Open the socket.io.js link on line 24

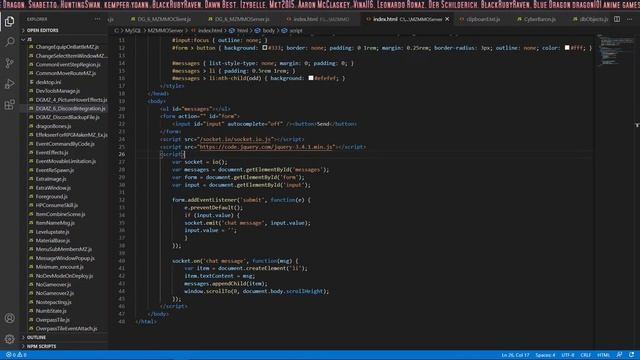coord(236,139)
